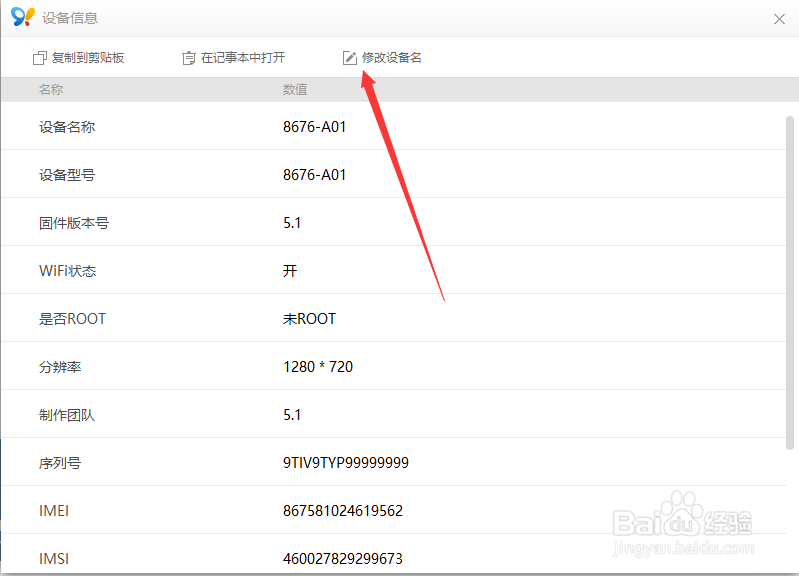Open device info via 在记事本中打开 label
The image size is (799, 576).
(x=243, y=58)
